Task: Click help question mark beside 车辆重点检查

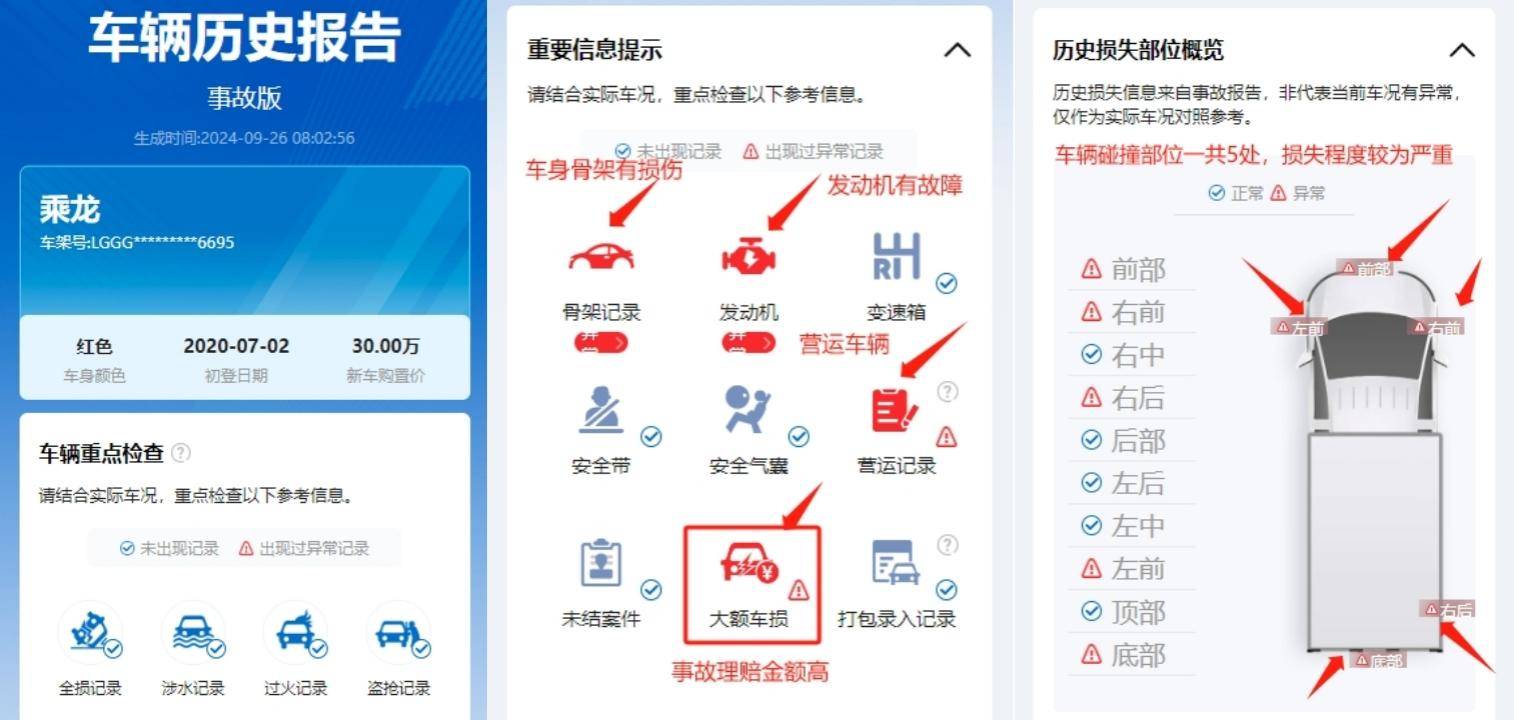Action: coord(181,453)
